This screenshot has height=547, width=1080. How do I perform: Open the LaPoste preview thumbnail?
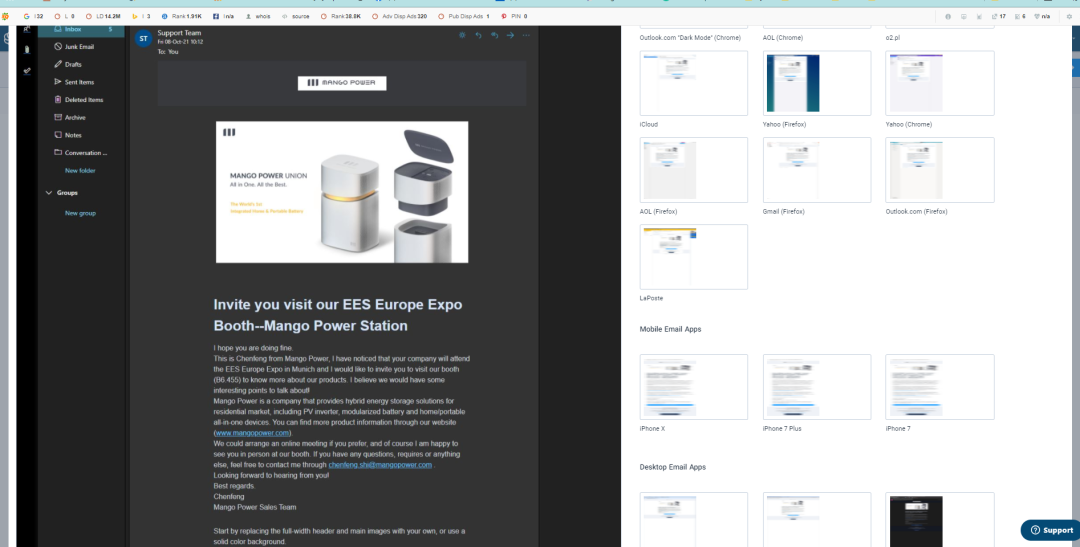[694, 257]
